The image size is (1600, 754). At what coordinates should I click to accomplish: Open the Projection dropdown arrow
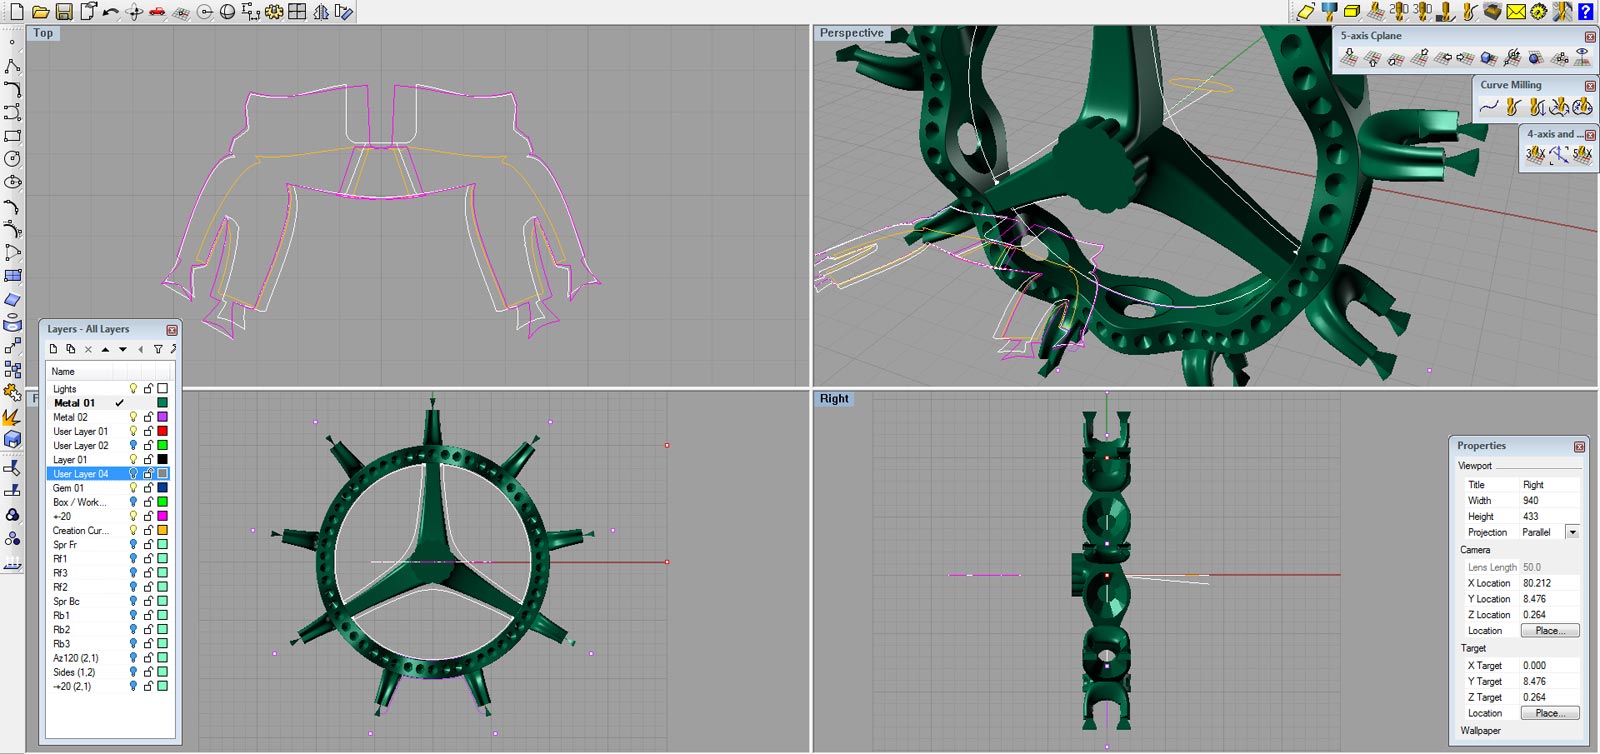point(1572,532)
